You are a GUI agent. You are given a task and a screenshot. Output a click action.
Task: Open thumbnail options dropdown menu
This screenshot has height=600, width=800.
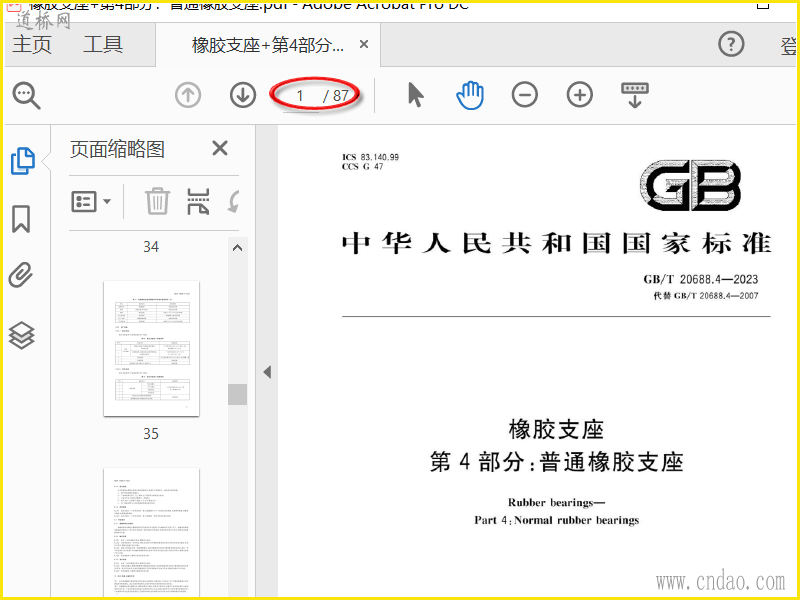click(x=91, y=202)
